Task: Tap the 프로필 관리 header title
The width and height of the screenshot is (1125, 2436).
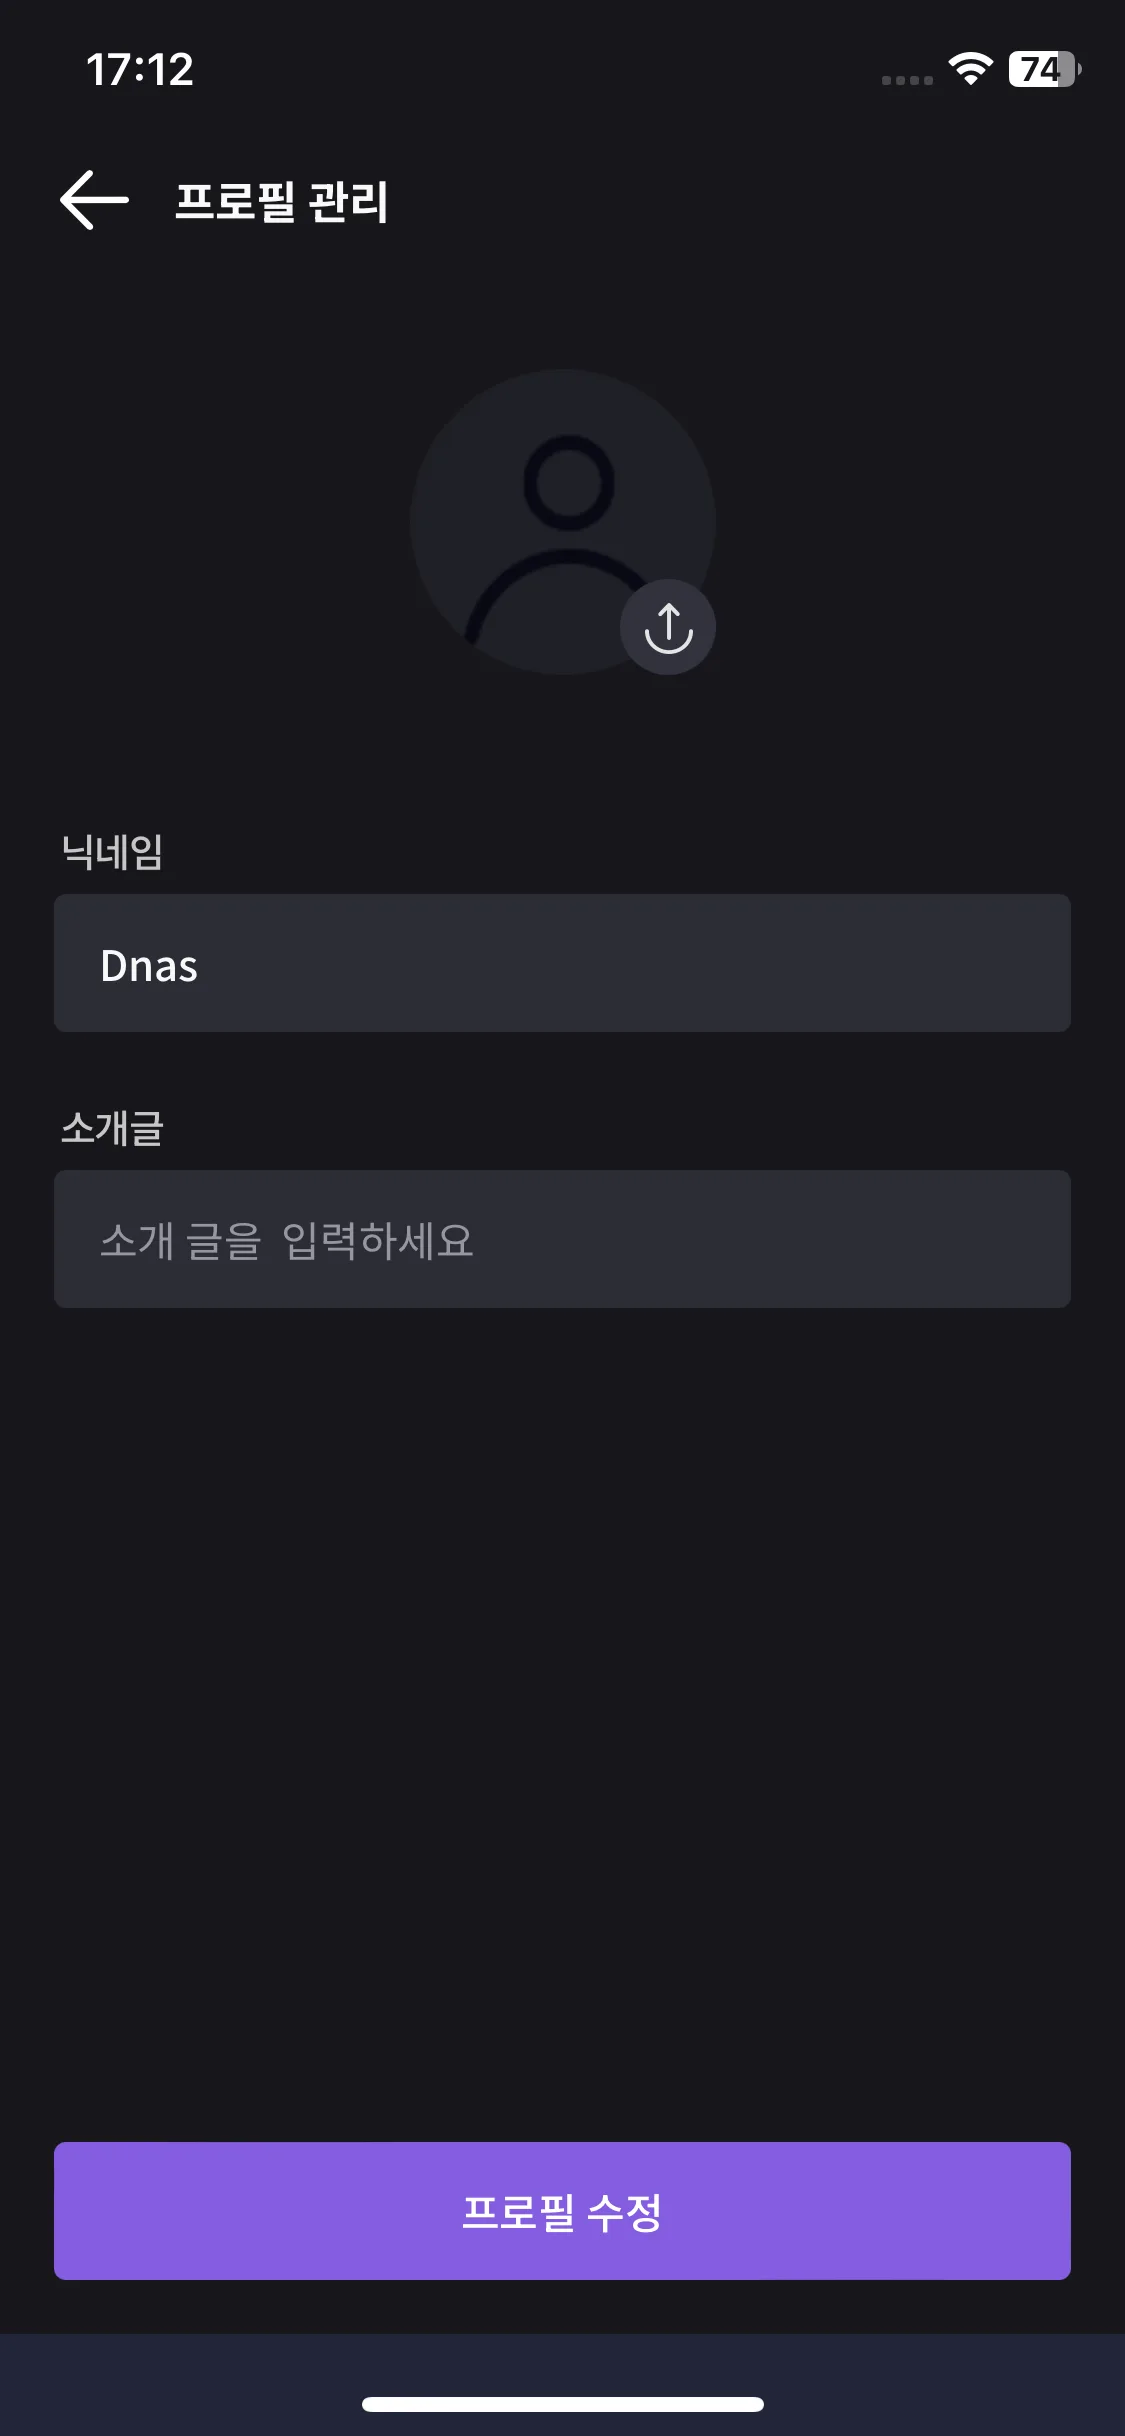Action: [x=281, y=201]
